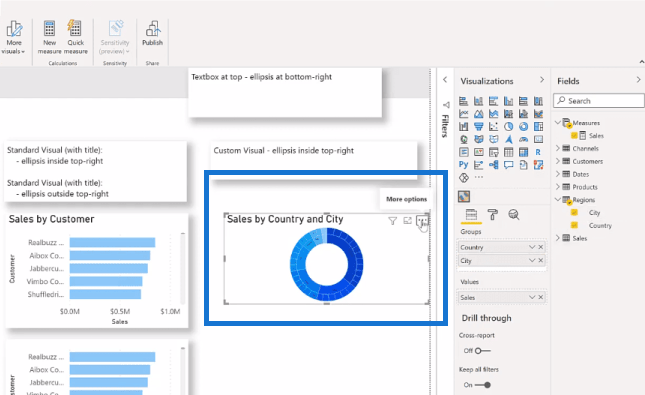Select the Card visual
This screenshot has height=395, width=645.
pos(538,139)
